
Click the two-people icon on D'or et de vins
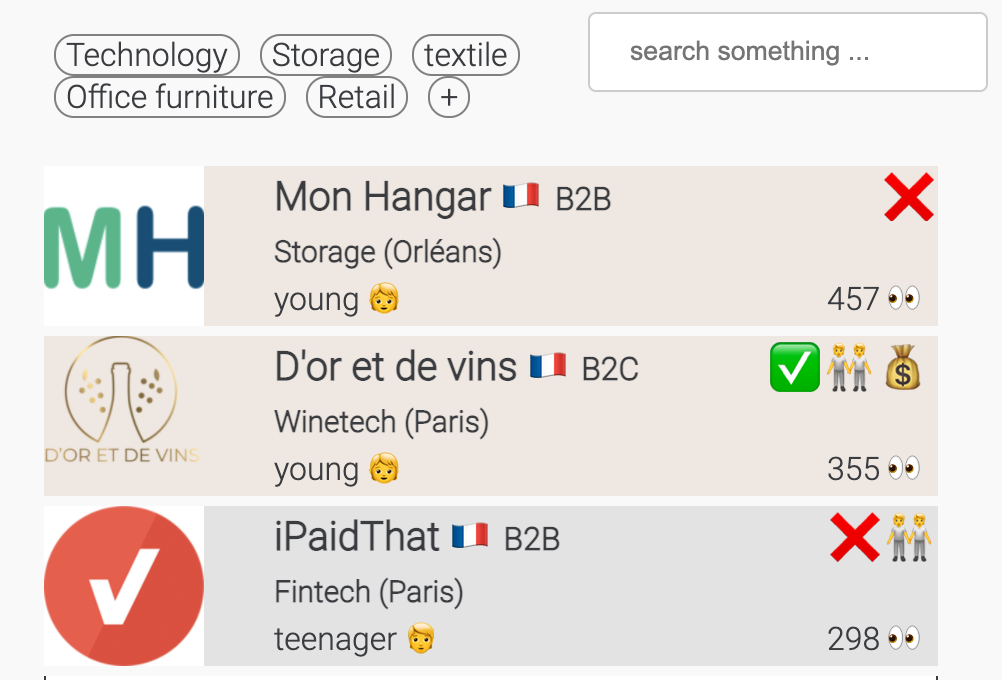[x=849, y=367]
